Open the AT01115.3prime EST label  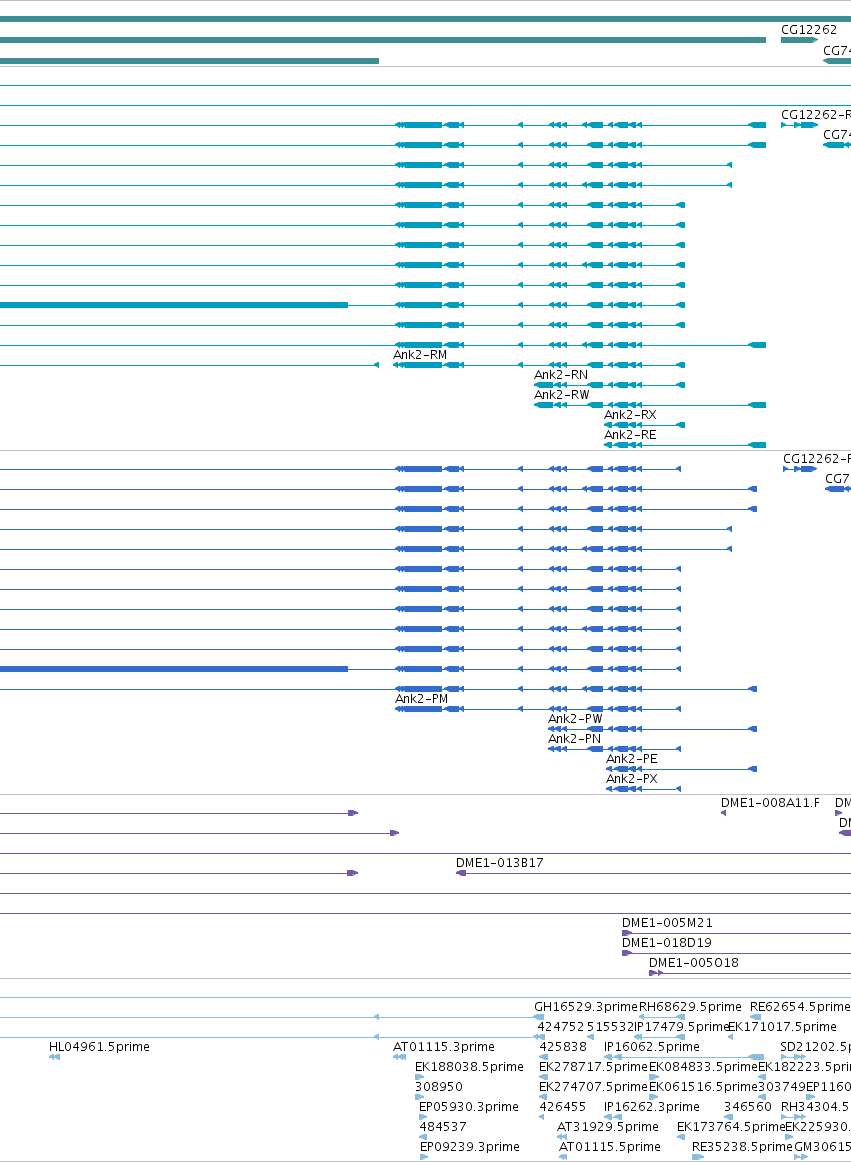point(443,1047)
